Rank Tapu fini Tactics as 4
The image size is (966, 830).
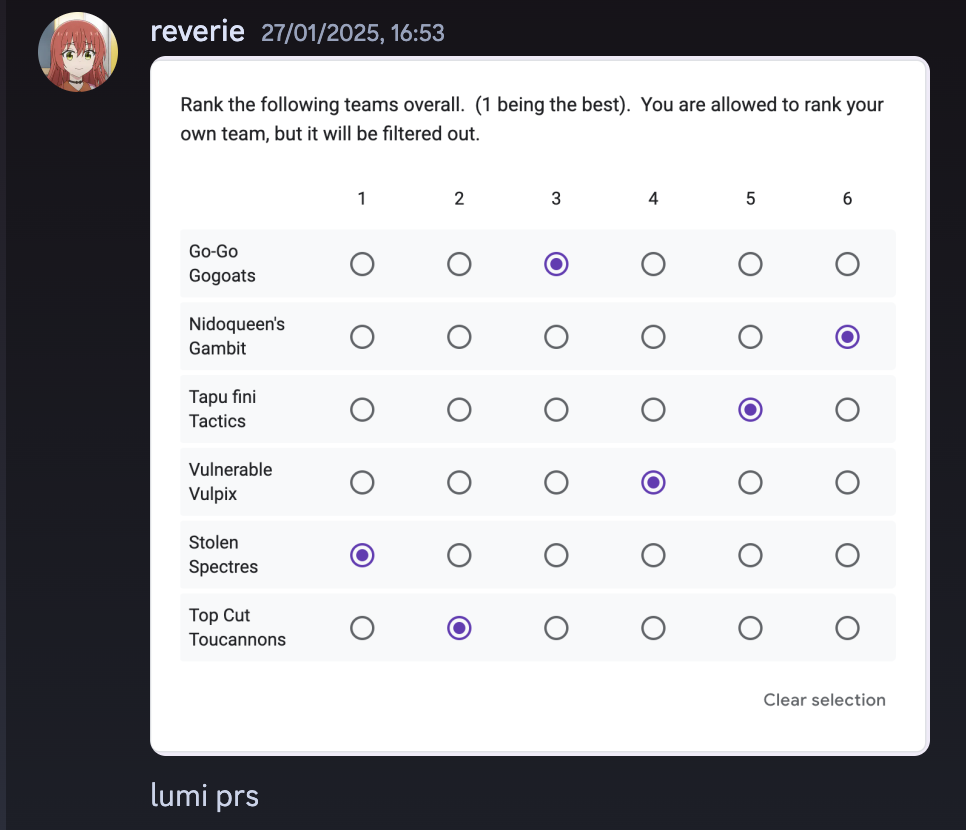653,410
